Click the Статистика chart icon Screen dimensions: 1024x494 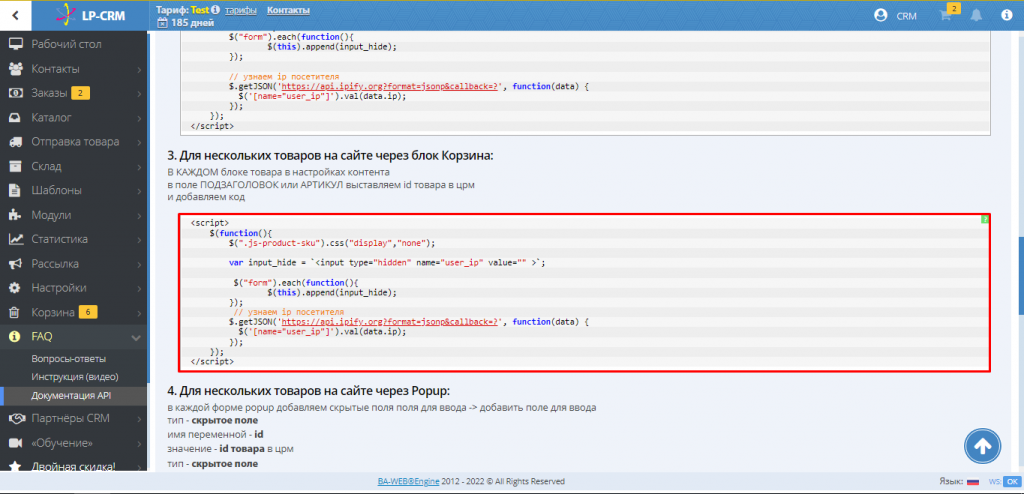click(x=16, y=239)
